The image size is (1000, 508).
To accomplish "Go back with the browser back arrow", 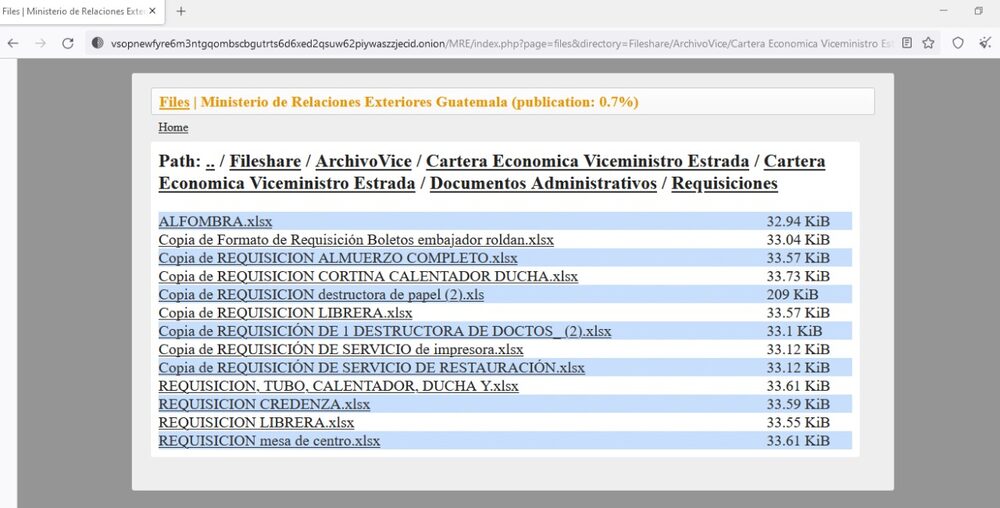I will point(13,43).
